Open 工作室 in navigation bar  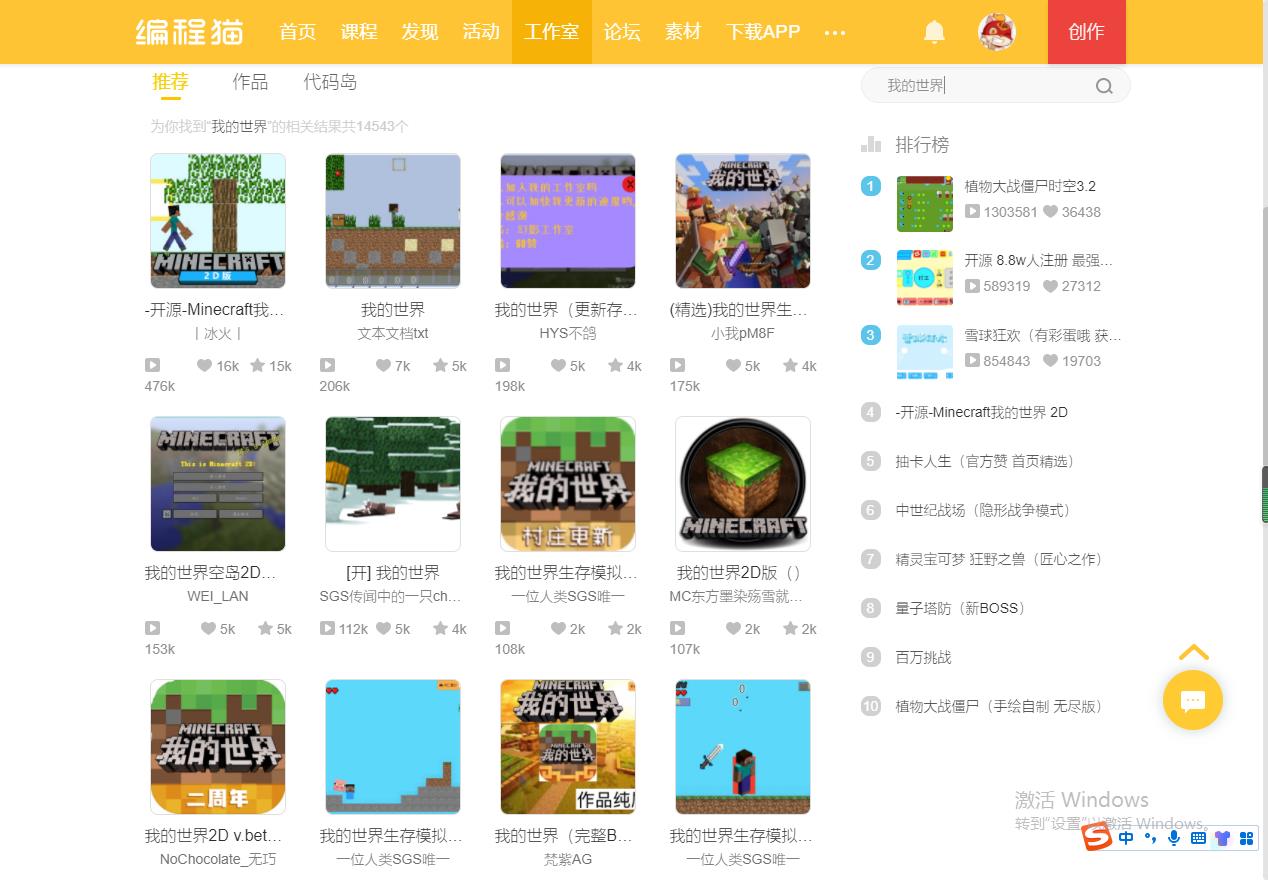(x=552, y=32)
